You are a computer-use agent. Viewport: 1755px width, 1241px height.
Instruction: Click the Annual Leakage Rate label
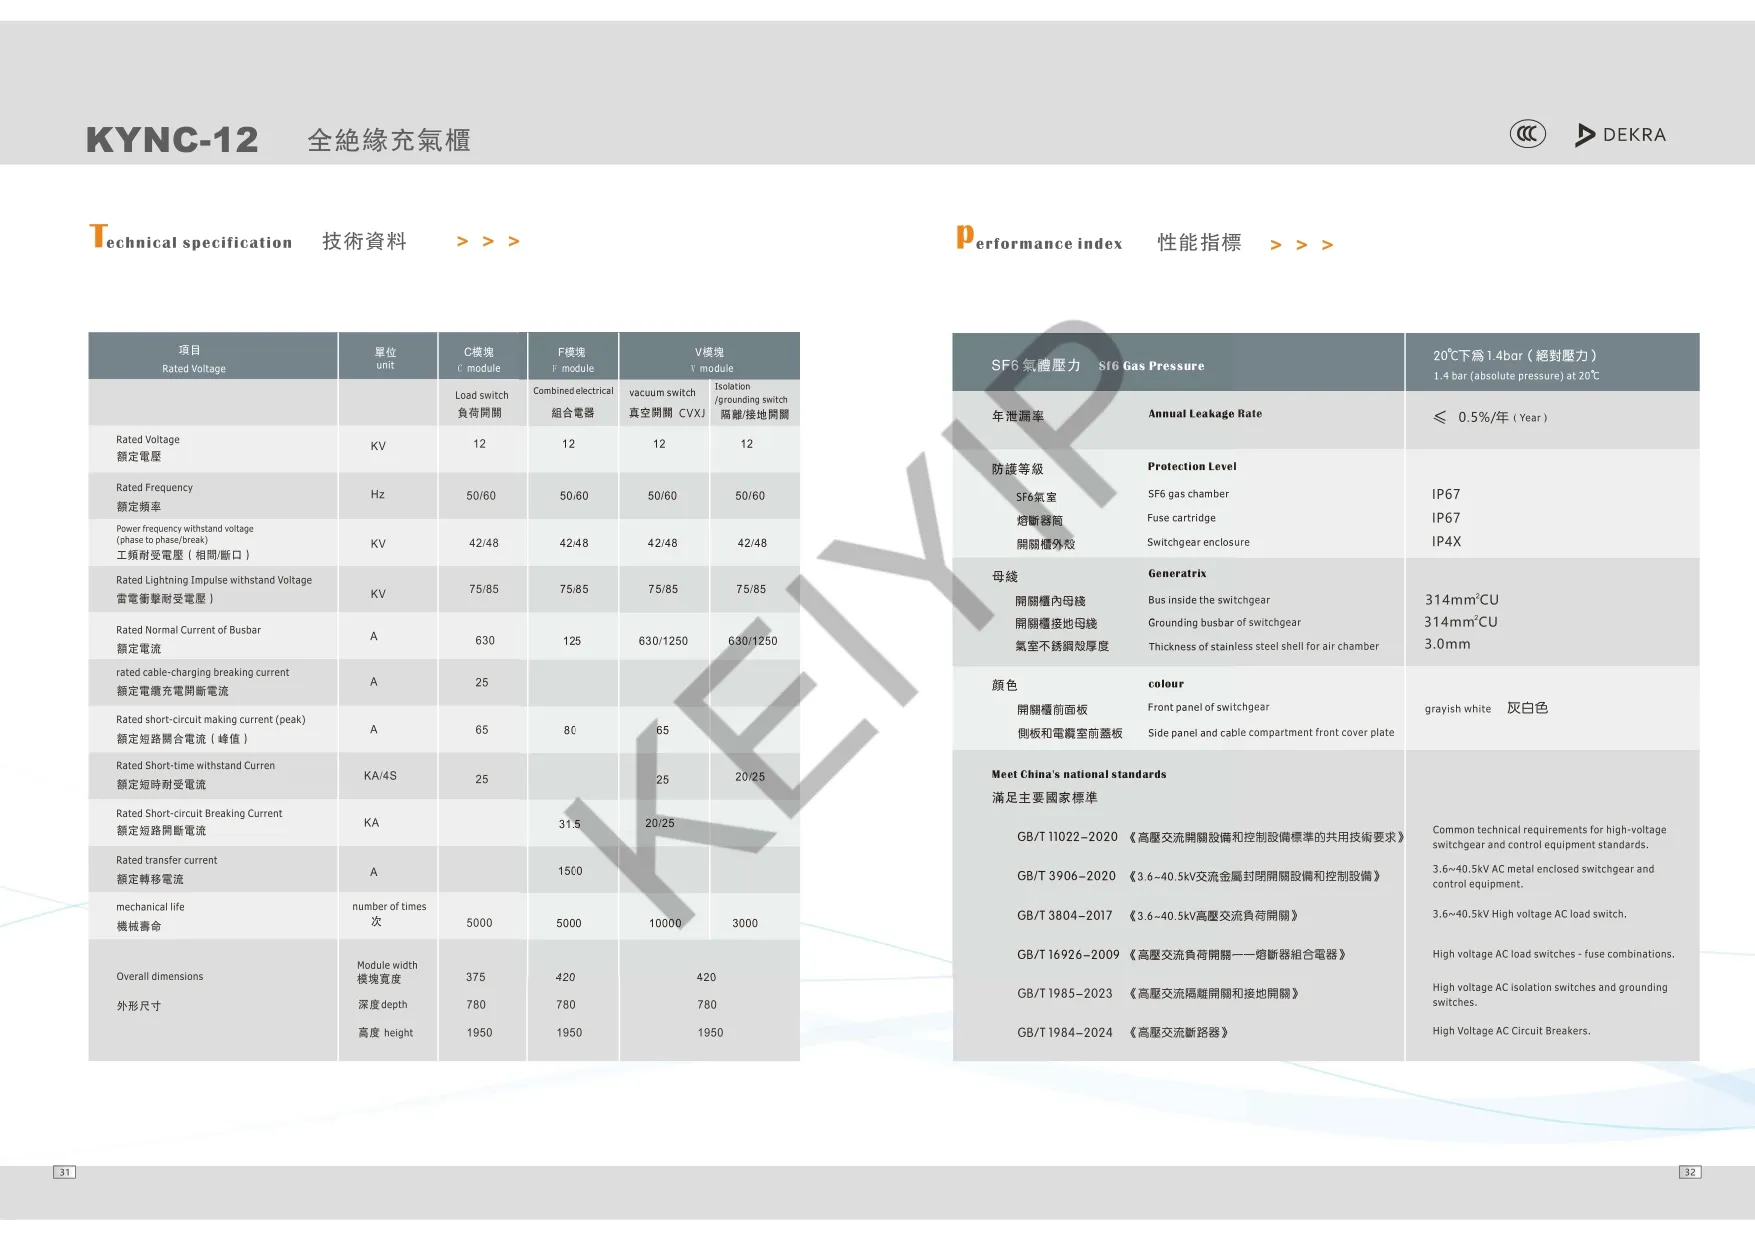tap(1204, 414)
